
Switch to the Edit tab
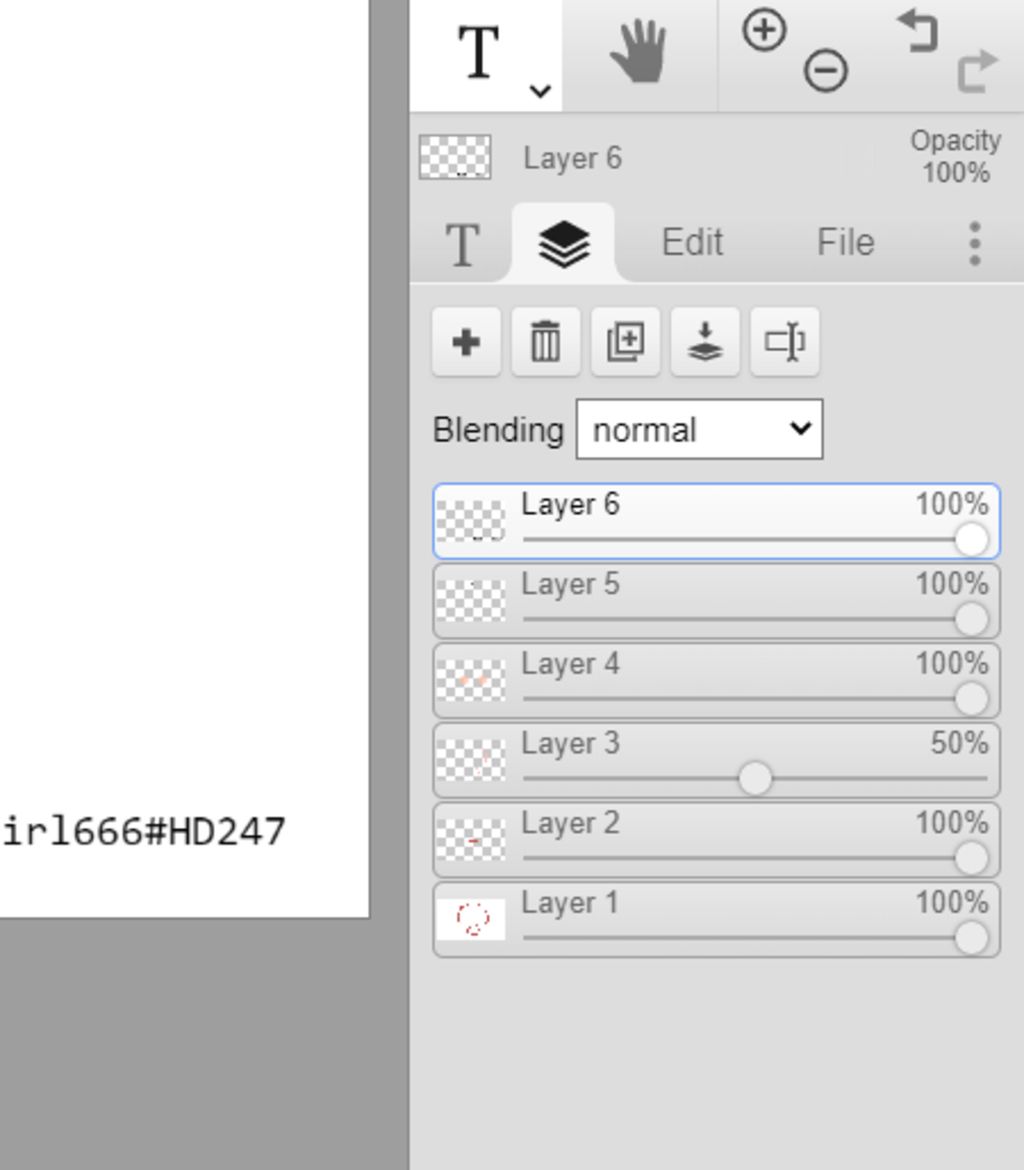tap(693, 243)
